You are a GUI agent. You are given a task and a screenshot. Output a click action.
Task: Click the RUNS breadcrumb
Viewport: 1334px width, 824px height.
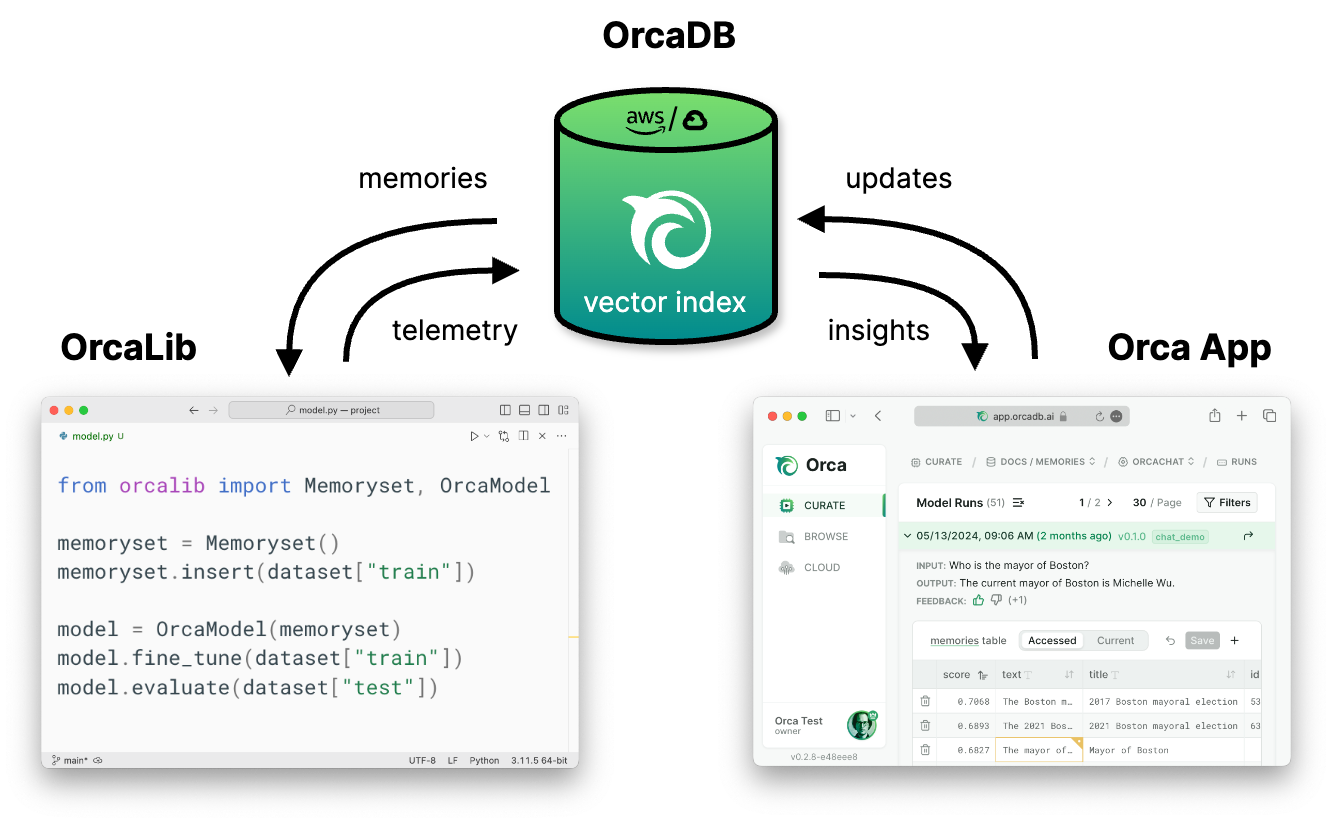click(x=1236, y=462)
